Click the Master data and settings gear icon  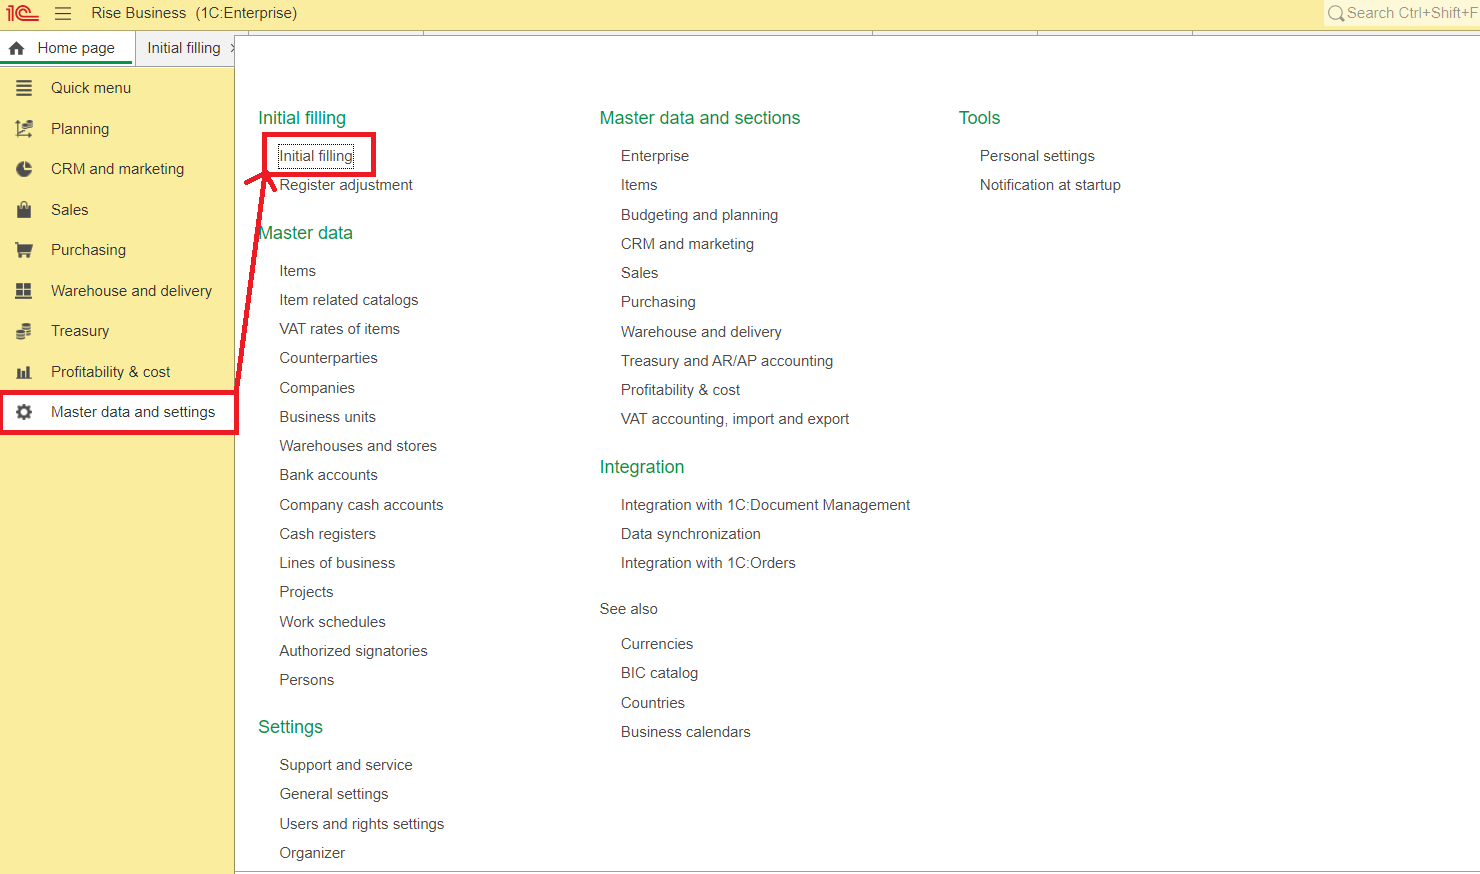24,412
